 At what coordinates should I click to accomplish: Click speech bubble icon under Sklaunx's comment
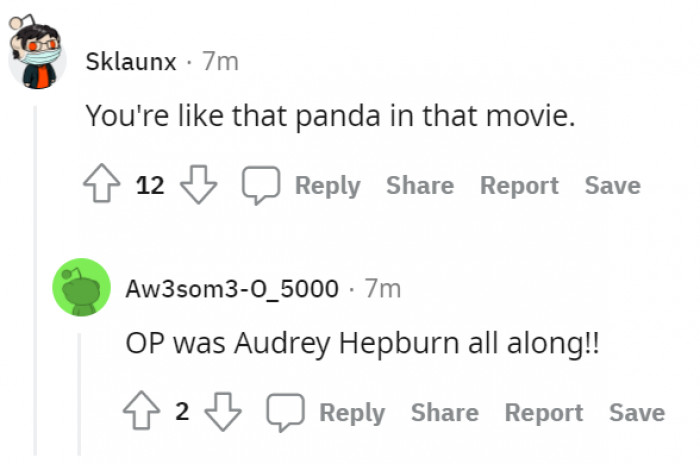tap(260, 186)
